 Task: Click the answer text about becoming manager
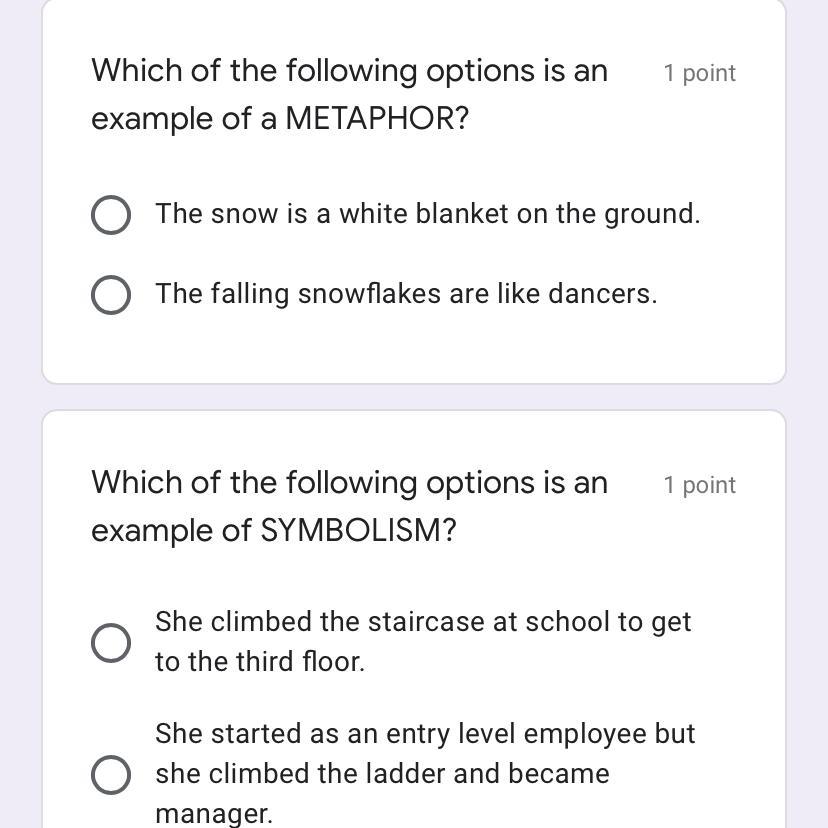click(x=426, y=773)
